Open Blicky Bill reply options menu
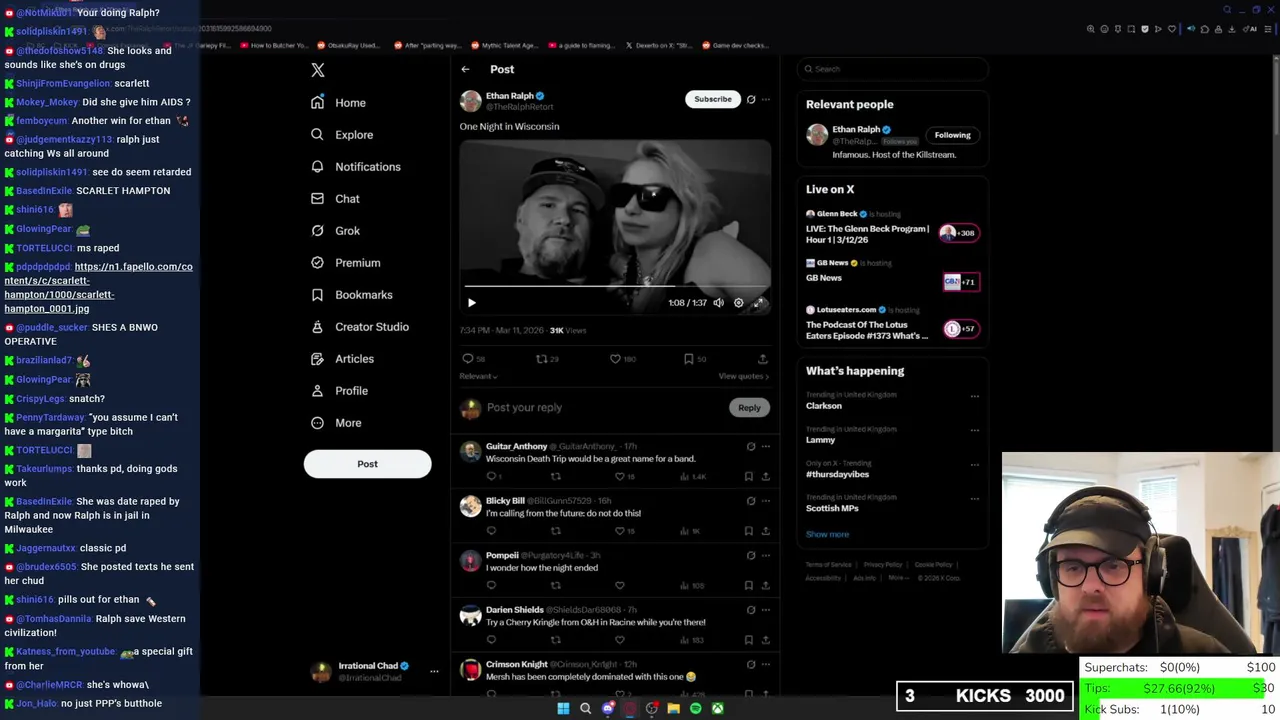 pyautogui.click(x=766, y=500)
